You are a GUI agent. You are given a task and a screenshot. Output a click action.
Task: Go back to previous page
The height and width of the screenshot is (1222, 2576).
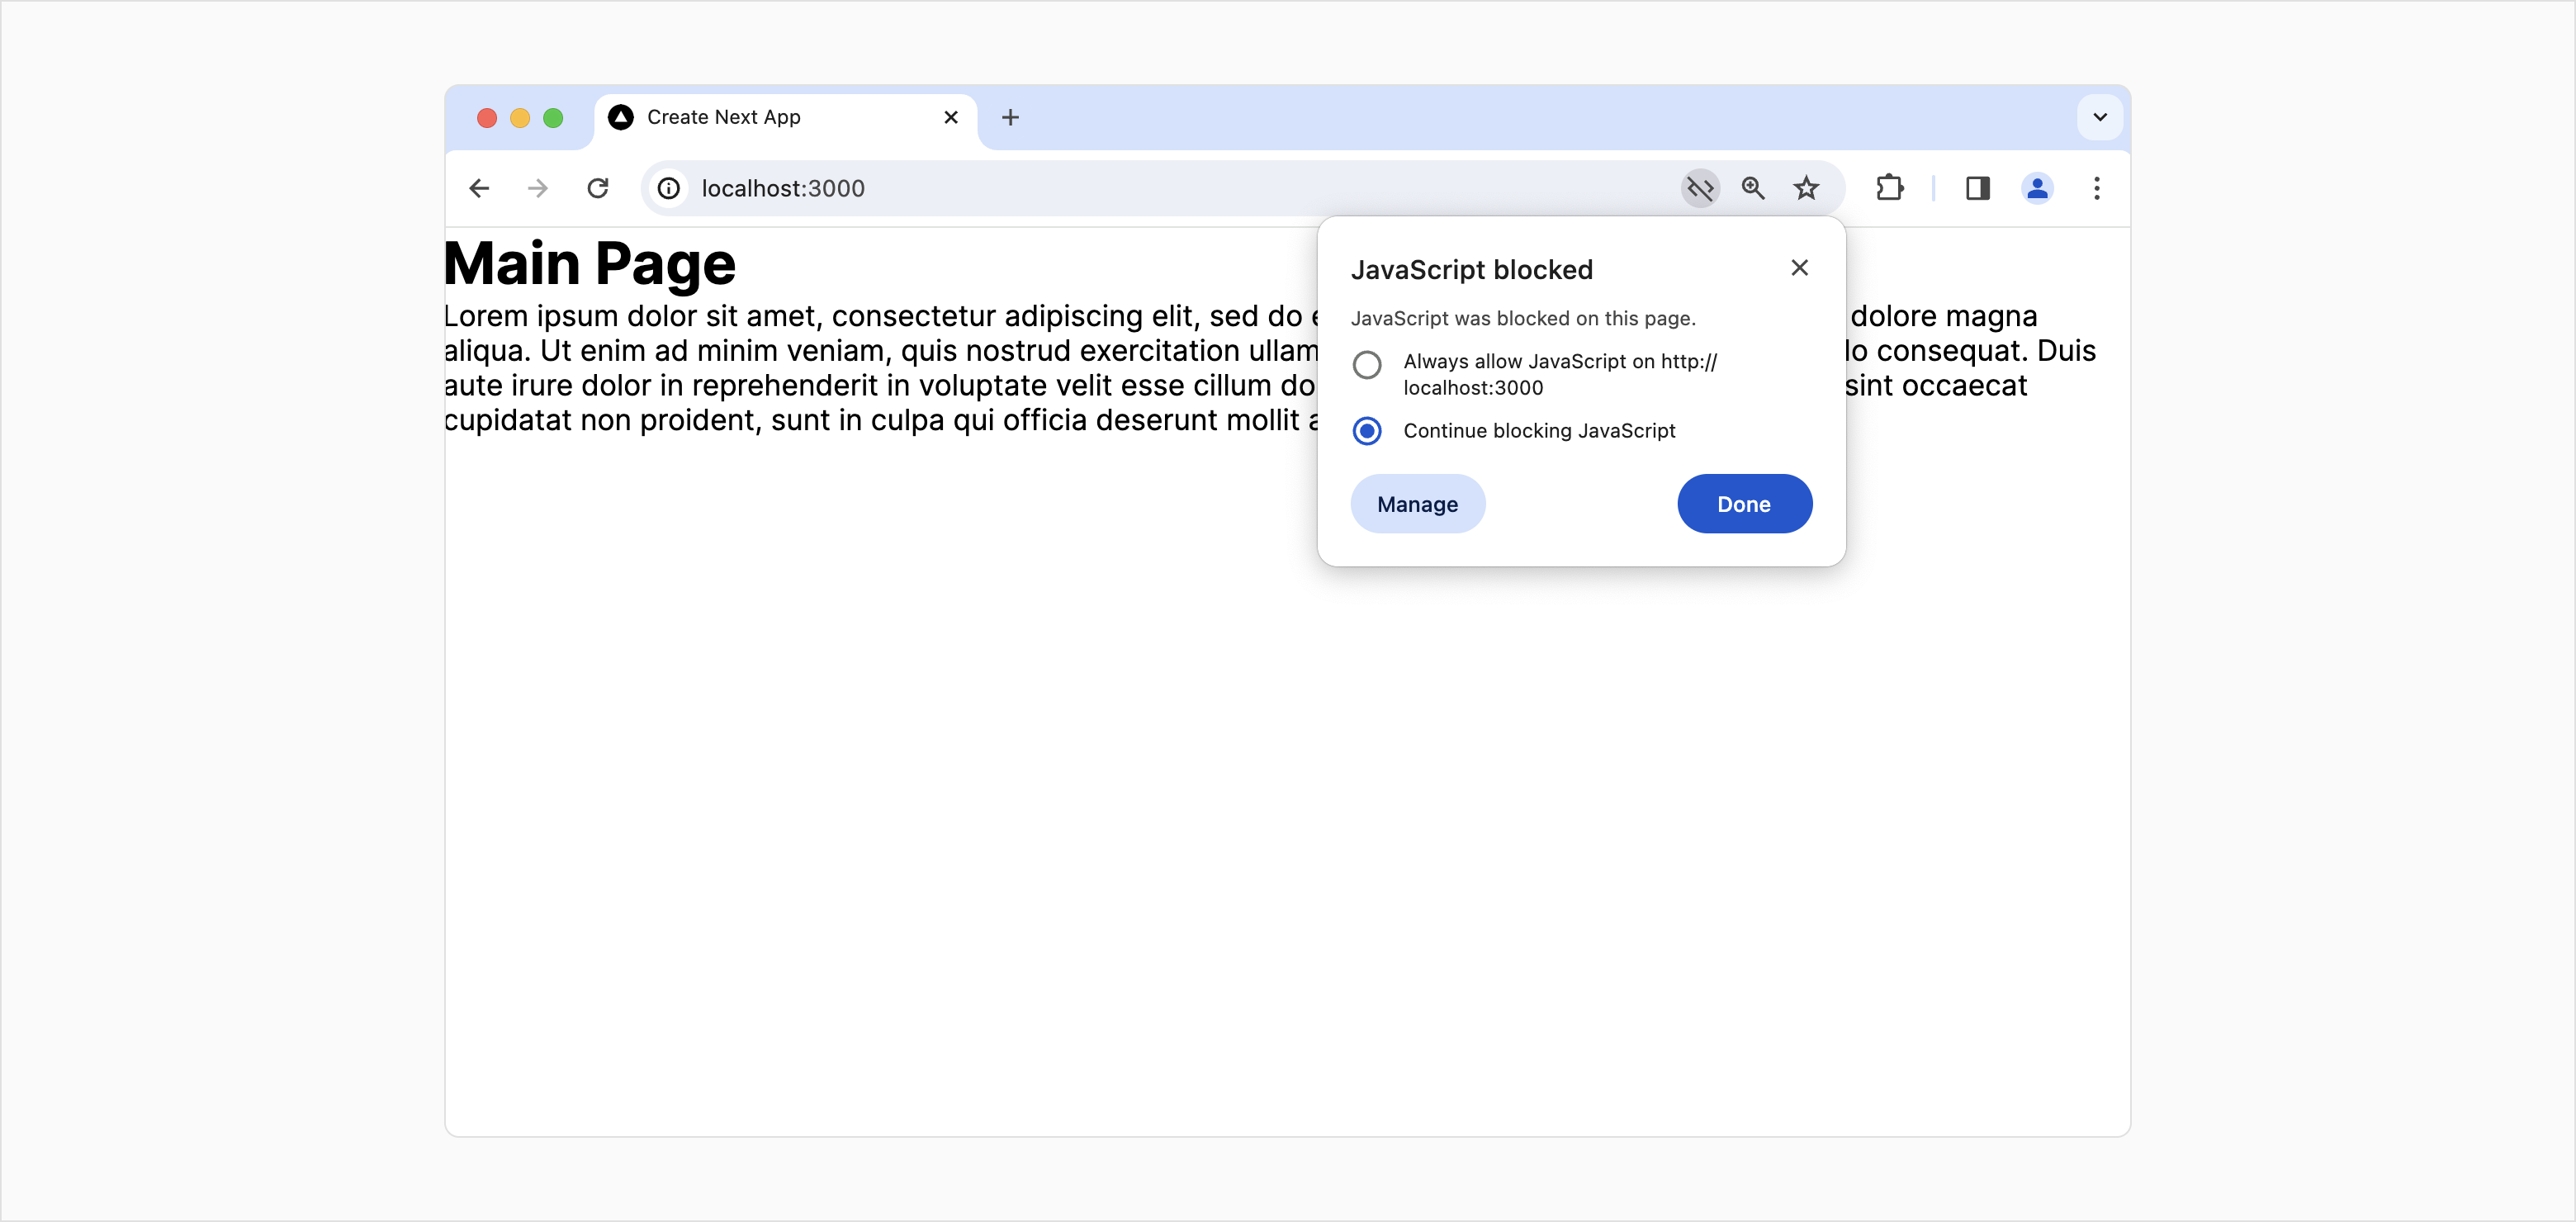pyautogui.click(x=480, y=188)
